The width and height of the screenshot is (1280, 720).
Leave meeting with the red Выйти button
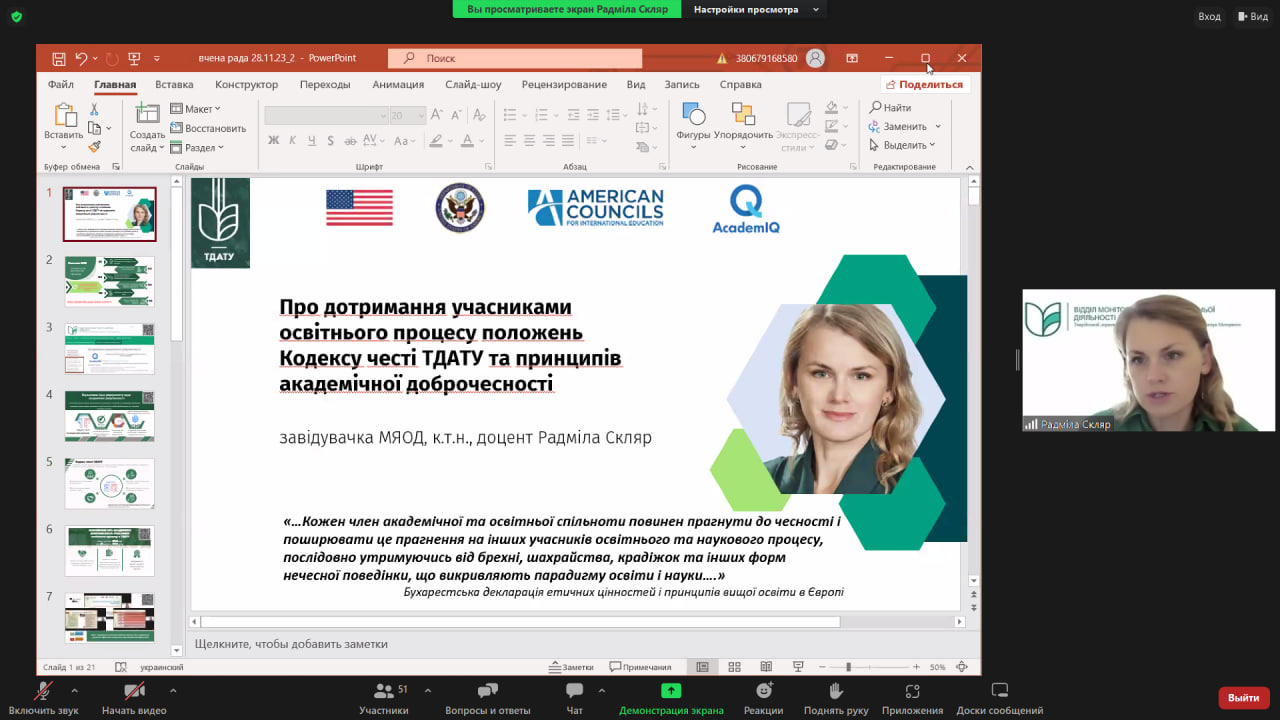click(1244, 697)
